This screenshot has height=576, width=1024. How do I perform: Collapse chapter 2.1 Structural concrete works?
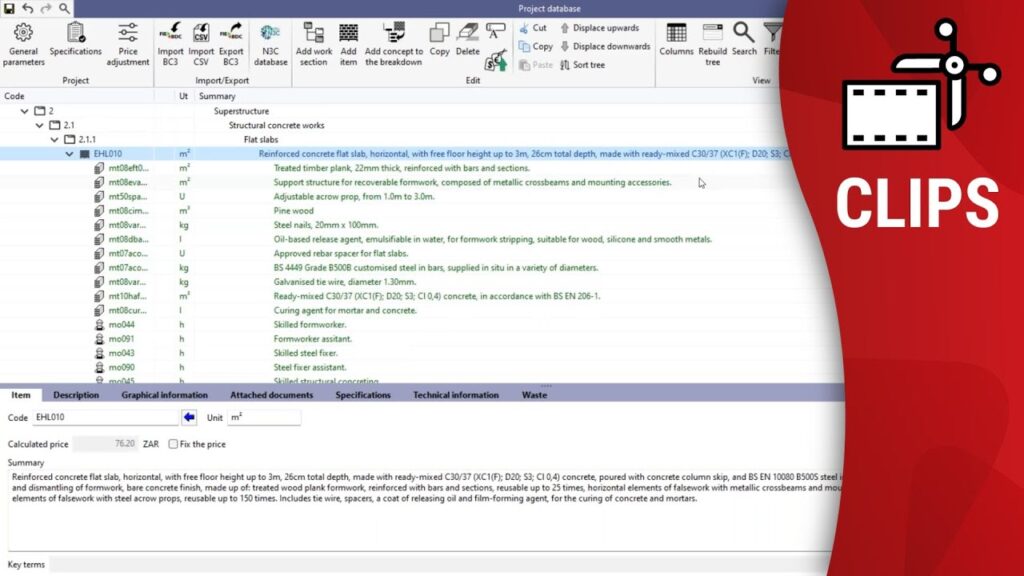40,126
